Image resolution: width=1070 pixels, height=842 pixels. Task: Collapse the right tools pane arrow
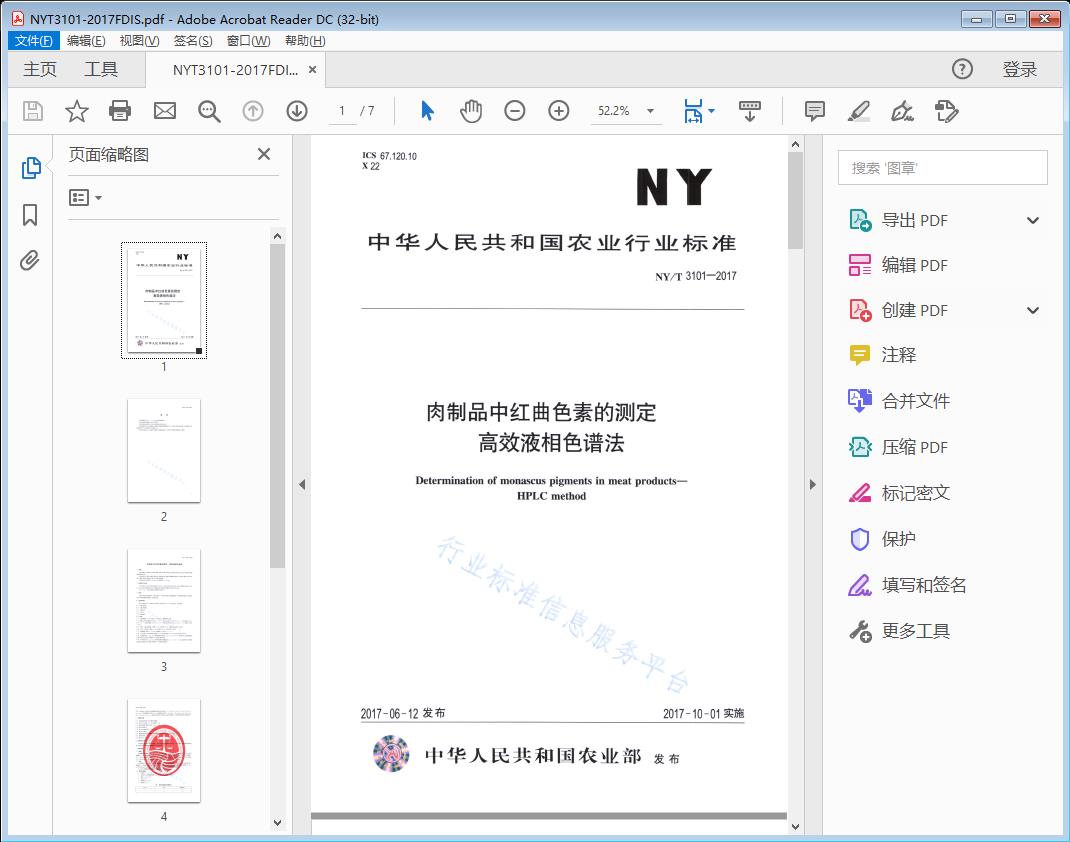pos(812,485)
